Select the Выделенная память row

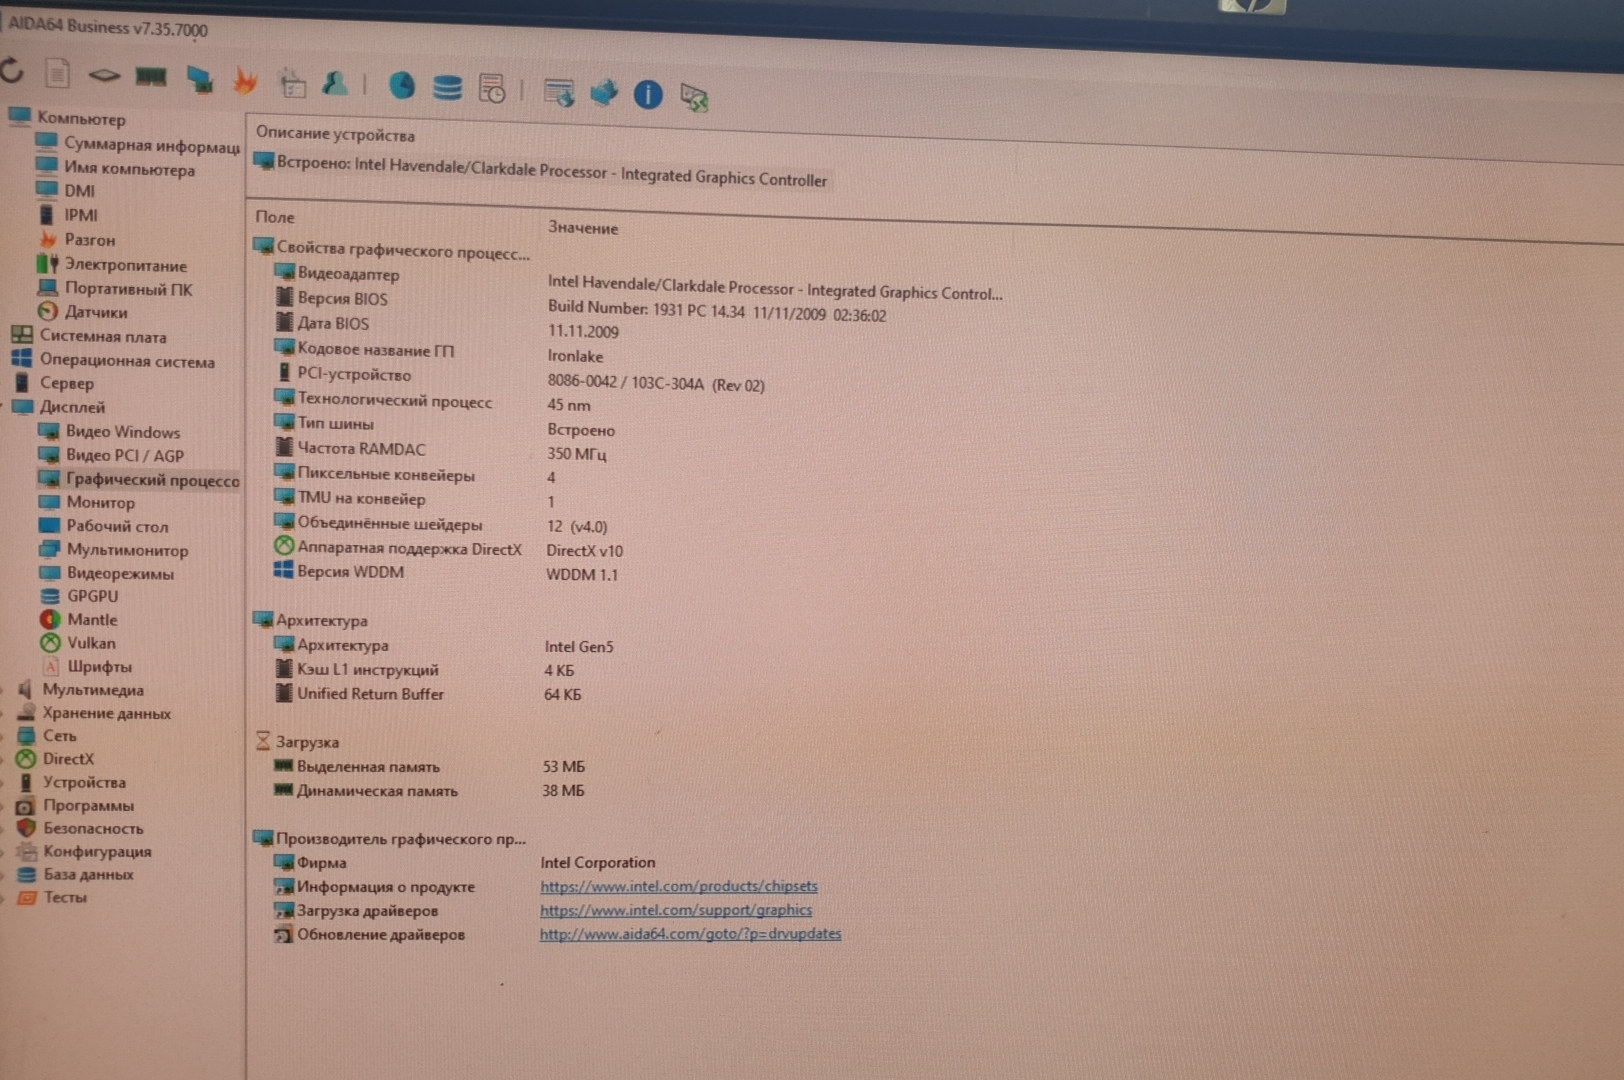pyautogui.click(x=429, y=767)
